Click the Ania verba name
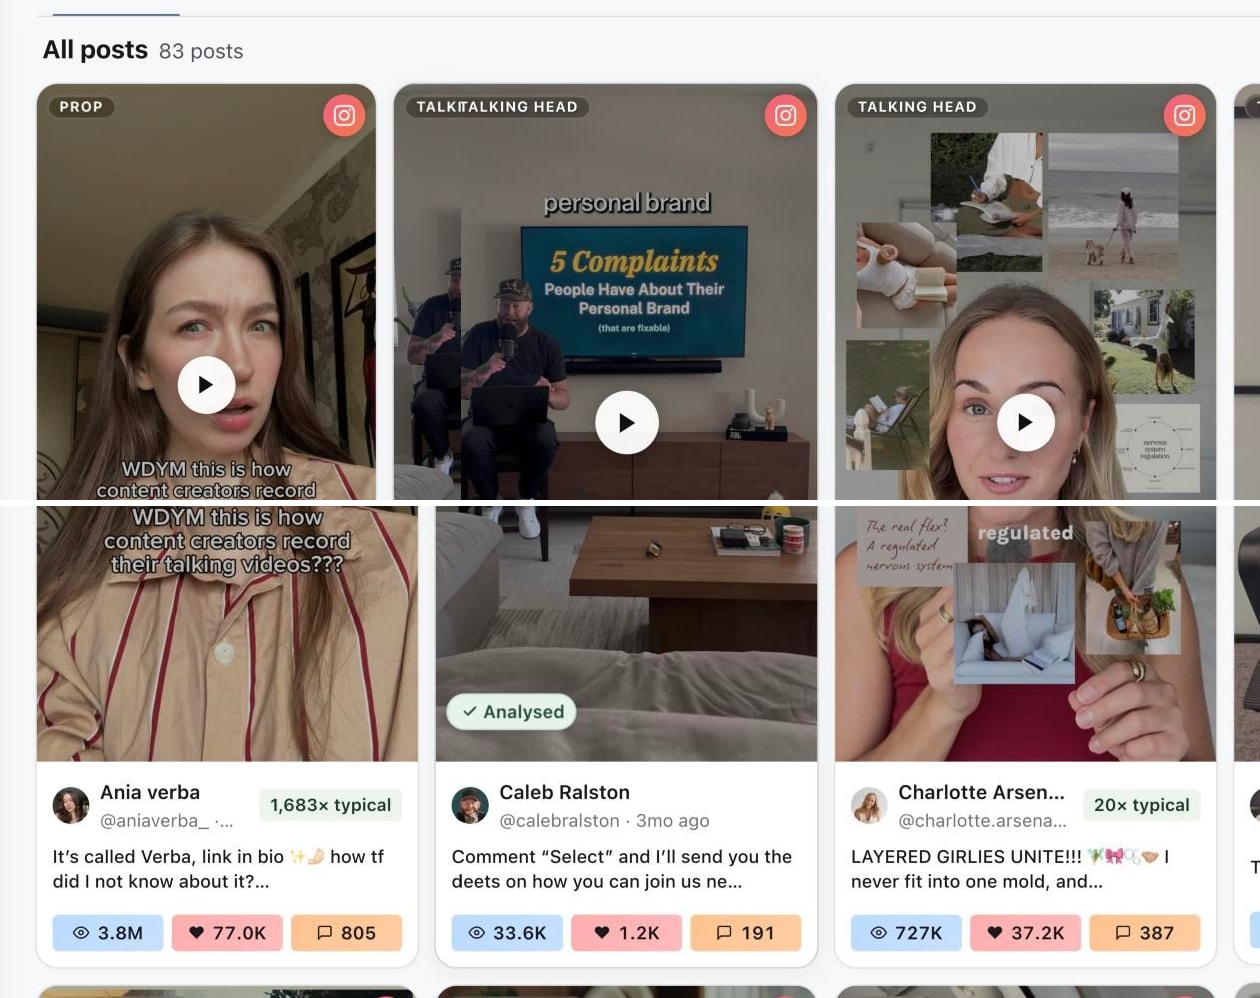Image resolution: width=1260 pixels, height=998 pixels. pos(150,792)
